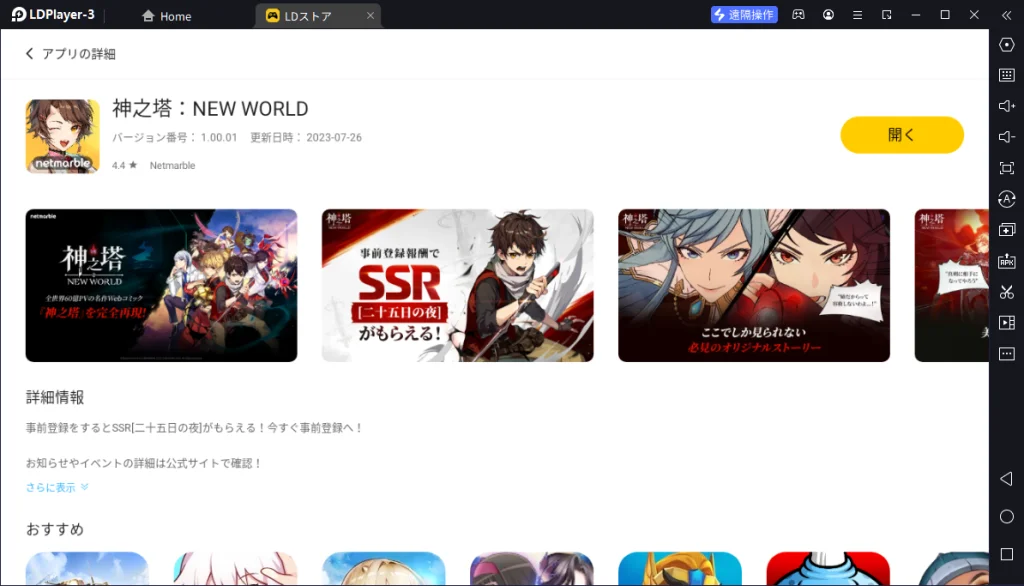Image resolution: width=1024 pixels, height=586 pixels.
Task: Open the first 神之塔 NEW WORLD screenshot
Action: 161,285
